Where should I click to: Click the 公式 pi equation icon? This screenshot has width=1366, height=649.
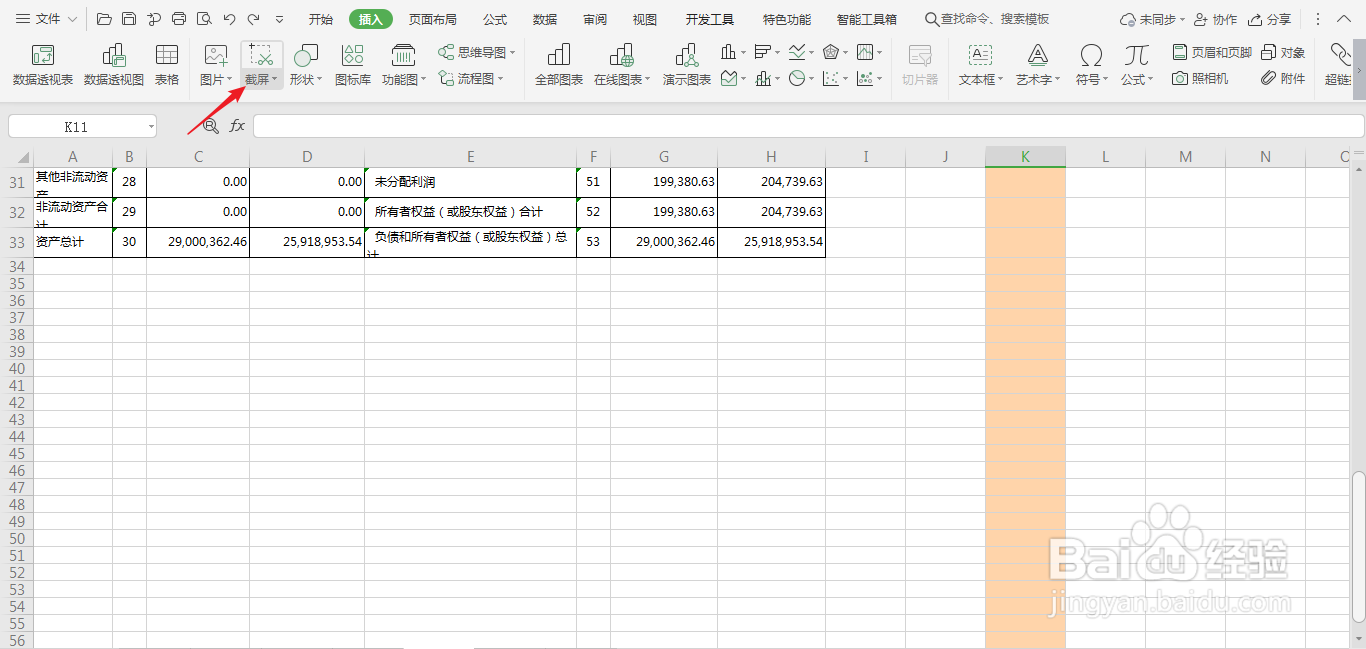(x=1136, y=56)
